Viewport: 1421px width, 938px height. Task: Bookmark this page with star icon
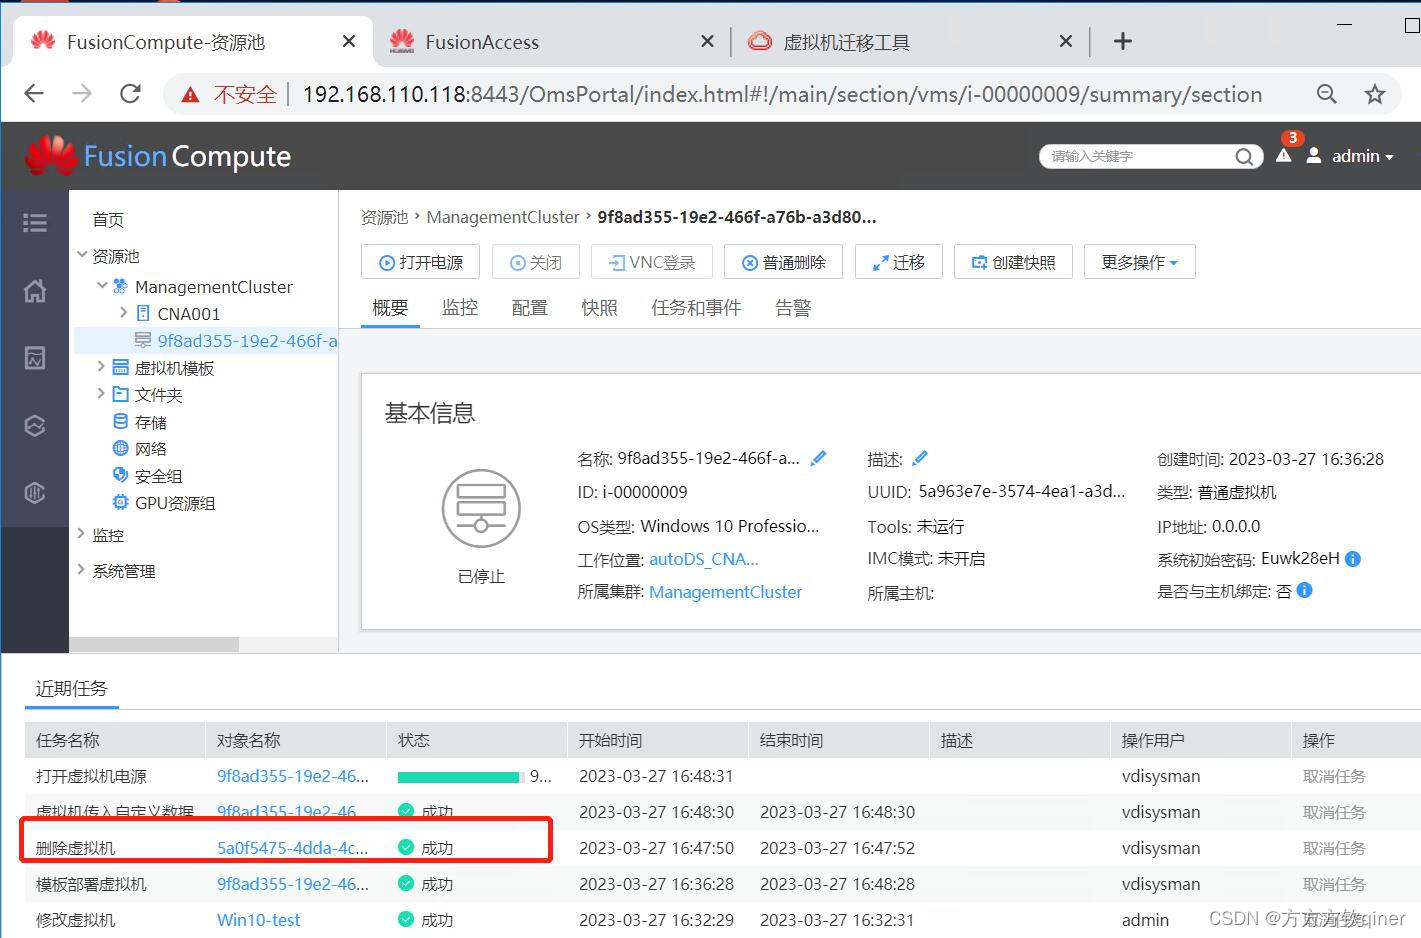(1375, 94)
